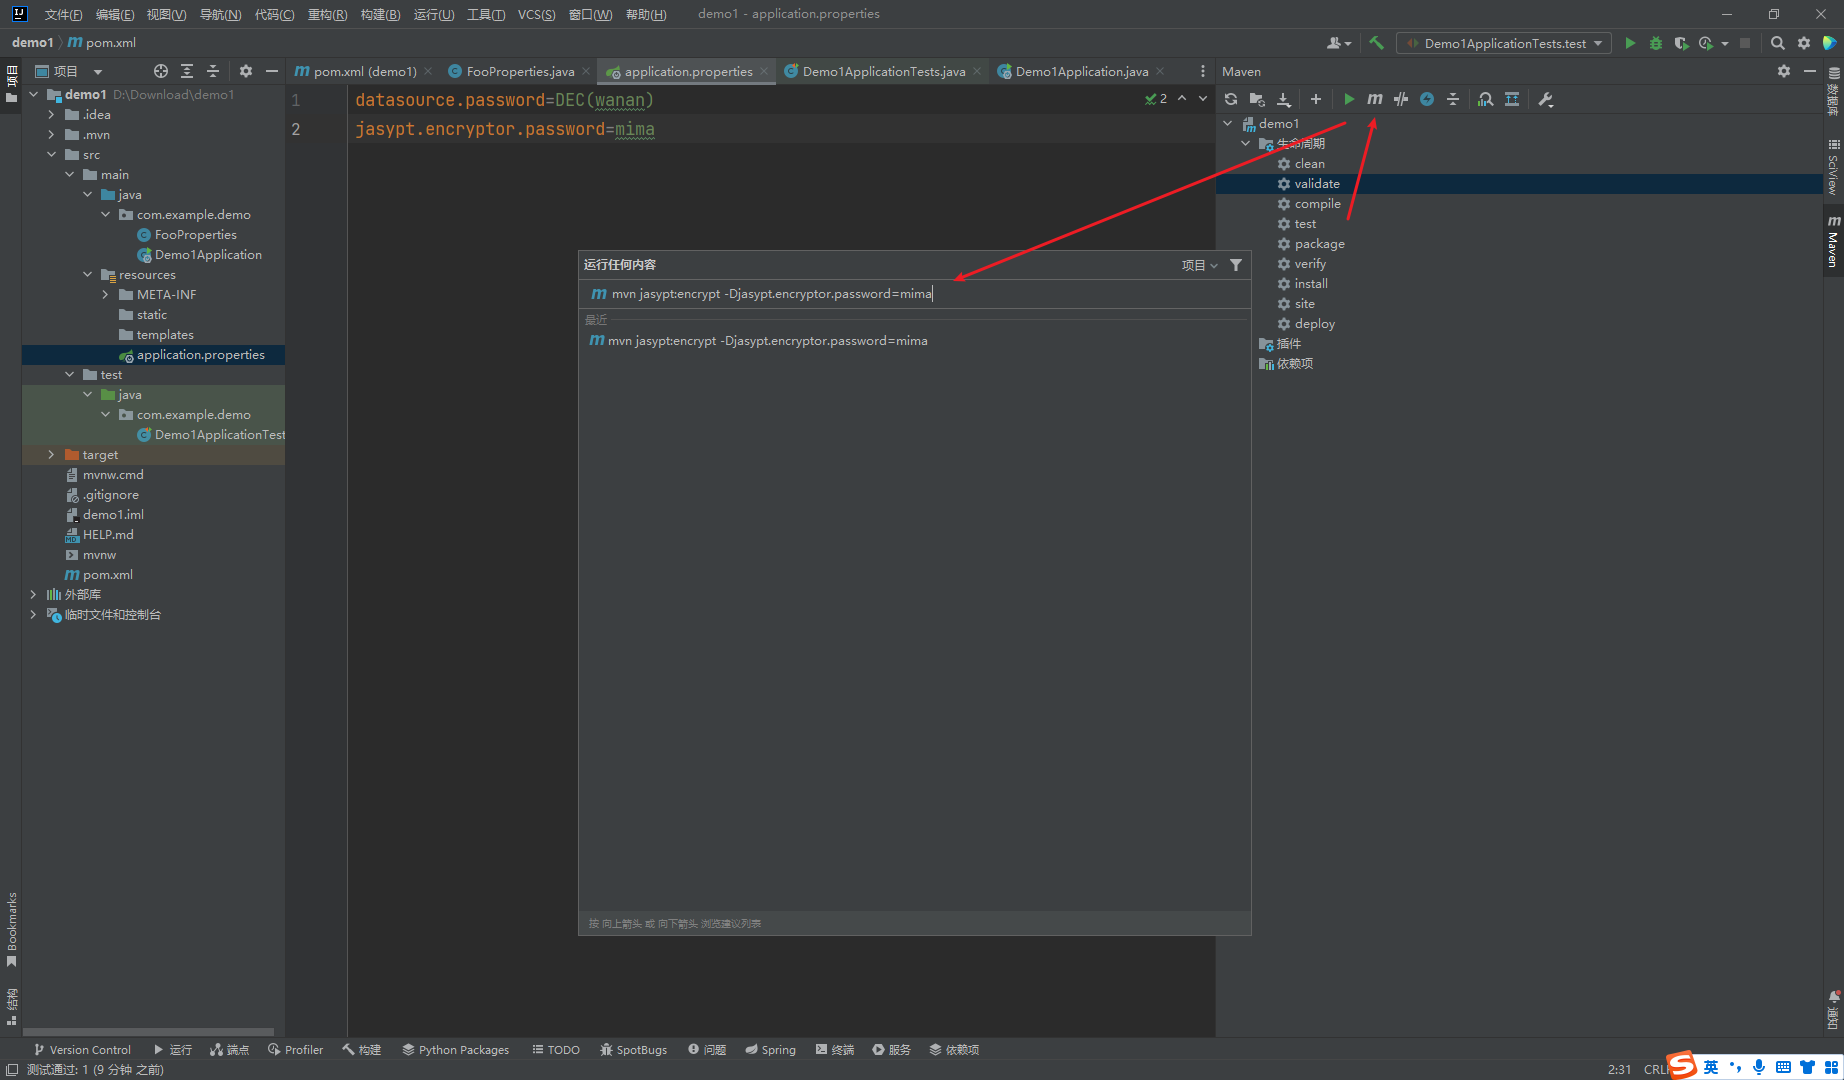1844x1080 pixels.
Task: Expand .mvn folder
Action: (x=52, y=134)
